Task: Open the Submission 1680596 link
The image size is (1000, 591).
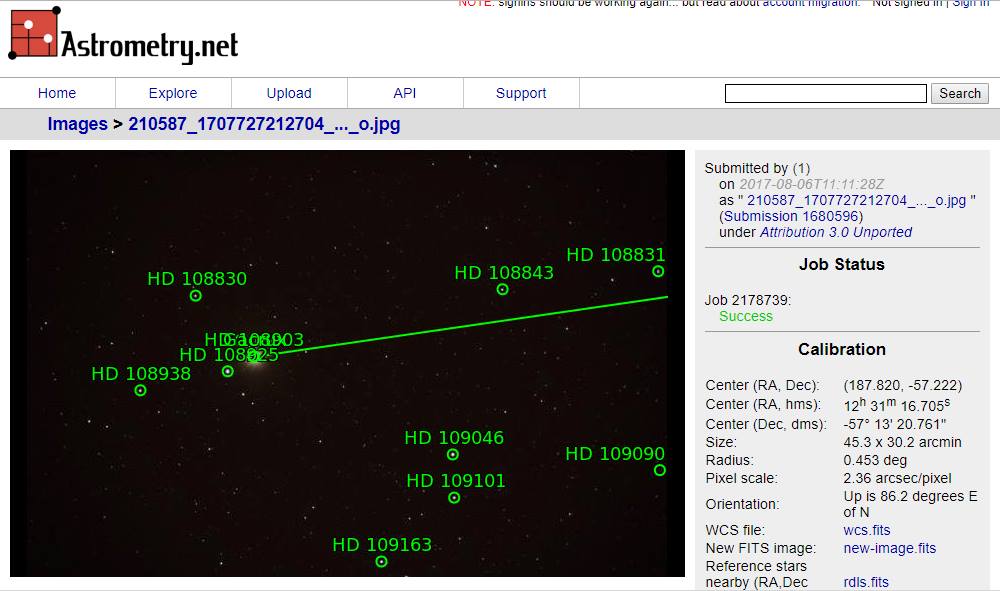Action: click(791, 216)
